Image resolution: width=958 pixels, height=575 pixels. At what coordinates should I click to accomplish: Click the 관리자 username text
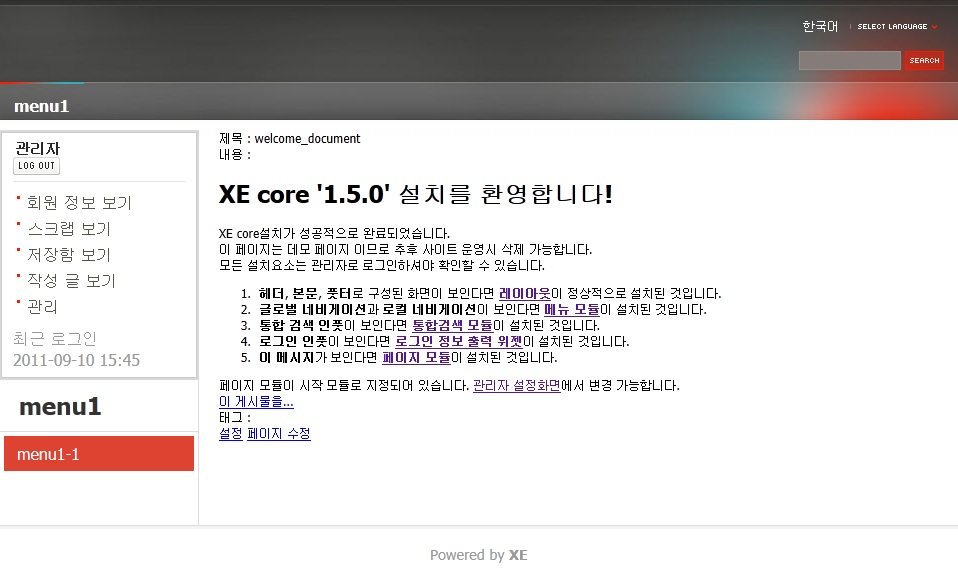tap(38, 148)
